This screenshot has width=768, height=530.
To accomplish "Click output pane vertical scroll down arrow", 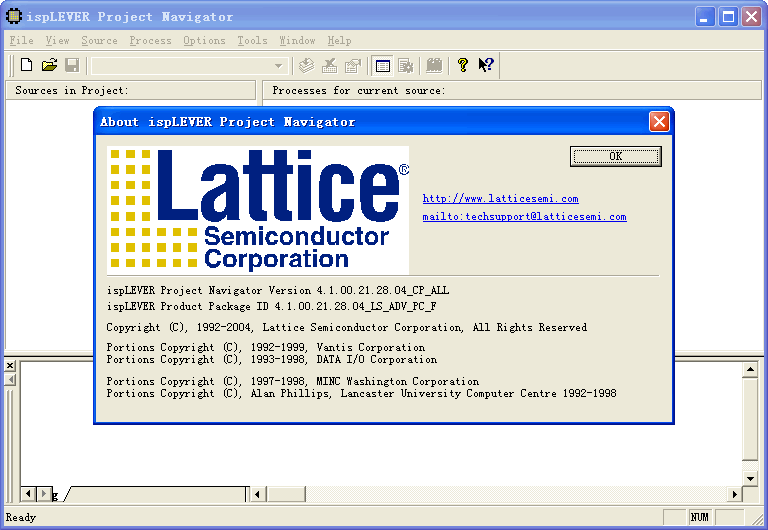I will point(750,479).
